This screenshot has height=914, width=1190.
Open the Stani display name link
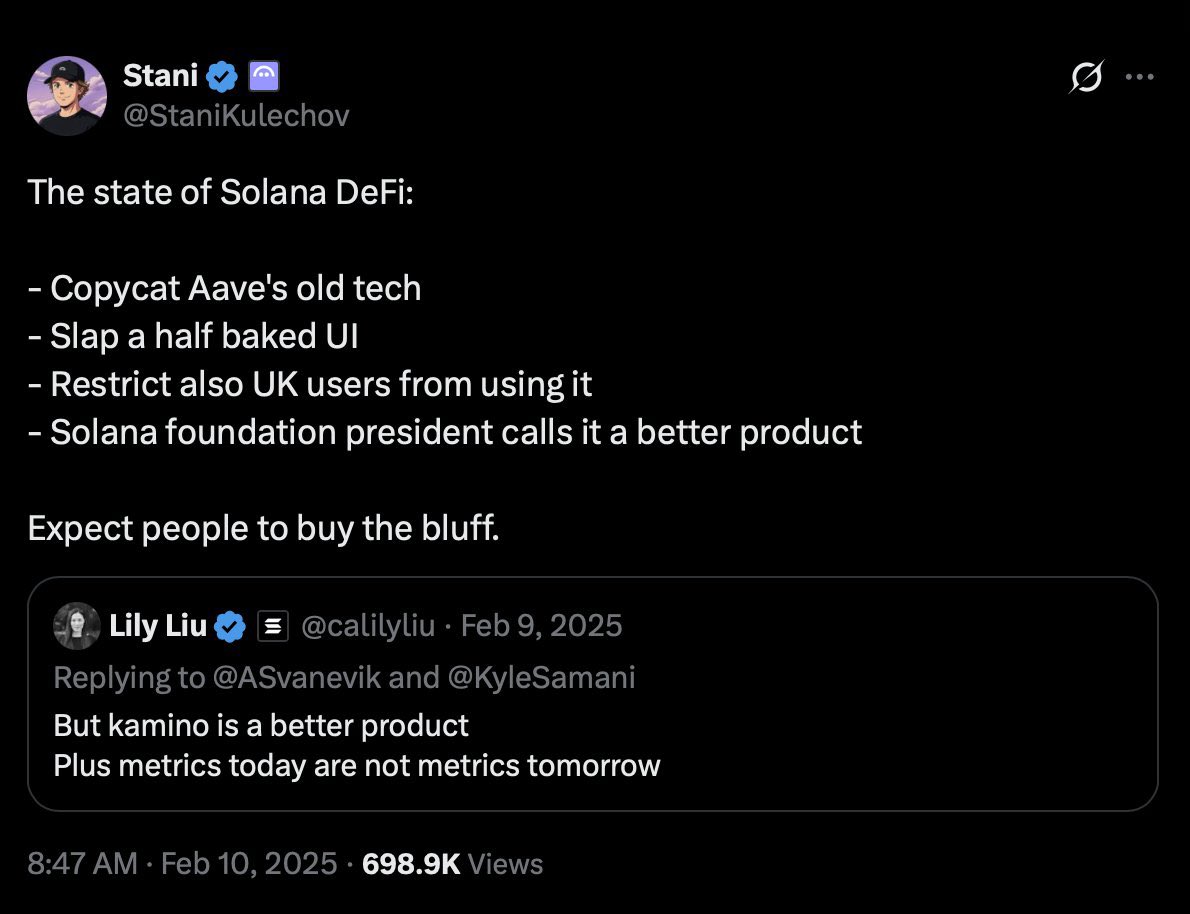[x=160, y=74]
